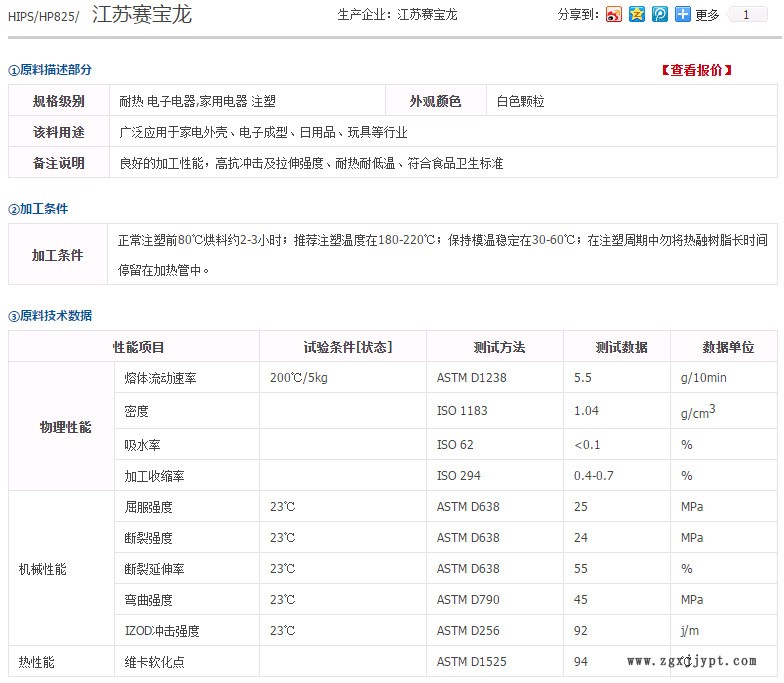This screenshot has width=784, height=683.
Task: Click the 55 elongation value
Action: pyautogui.click(x=580, y=568)
